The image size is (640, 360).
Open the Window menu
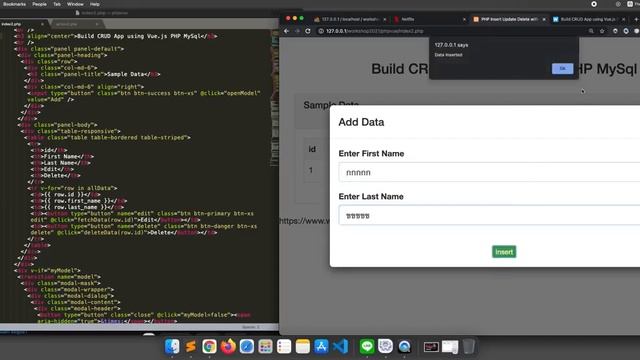tap(75, 4)
